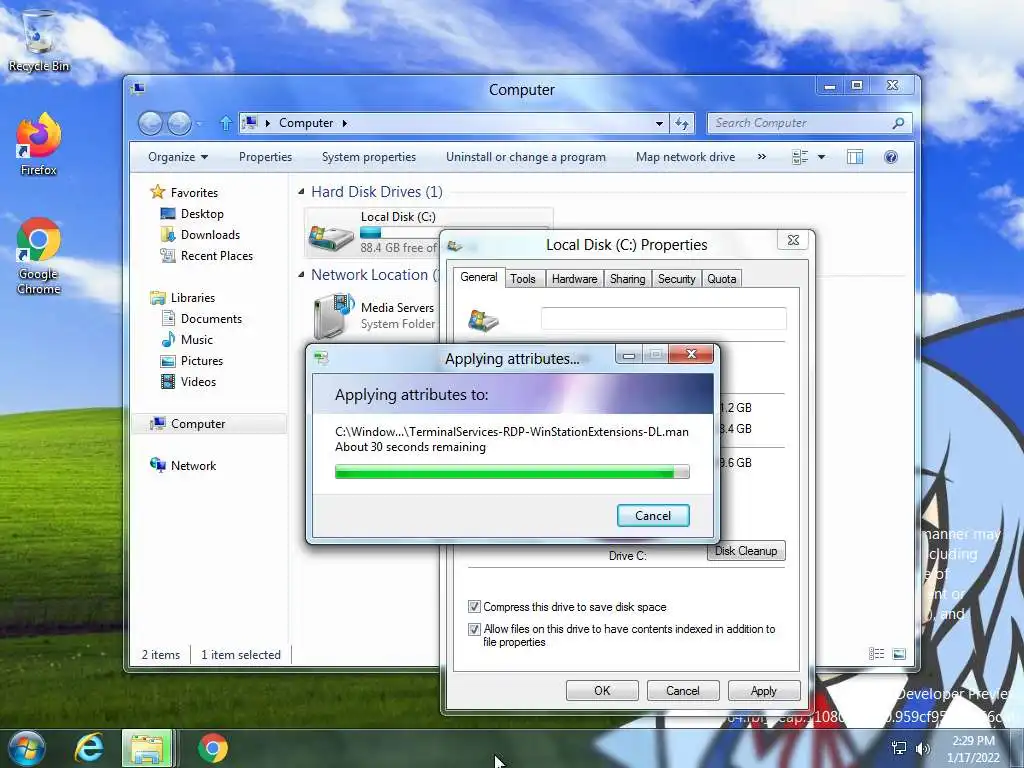Select Libraries in the navigation pane
This screenshot has width=1024, height=768.
182,298
